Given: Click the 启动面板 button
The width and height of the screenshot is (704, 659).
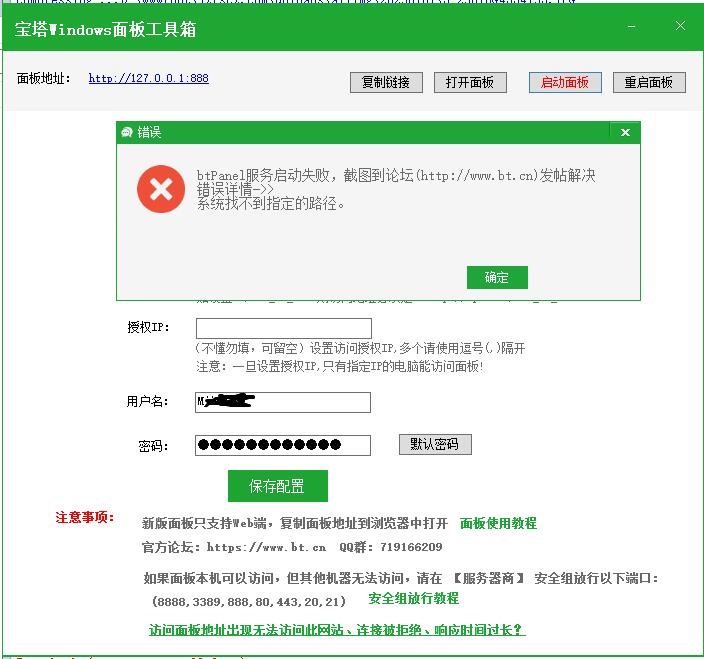Looking at the screenshot, I should pyautogui.click(x=565, y=83).
